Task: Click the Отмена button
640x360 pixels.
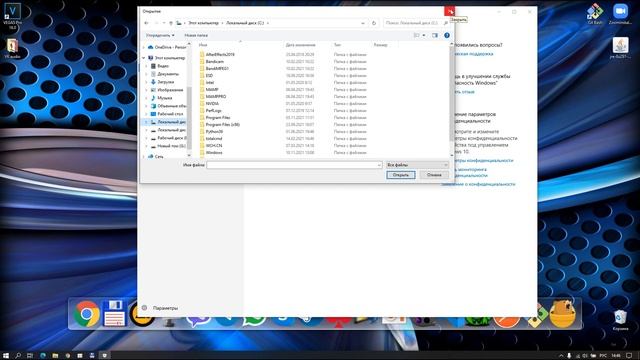Action: [434, 175]
